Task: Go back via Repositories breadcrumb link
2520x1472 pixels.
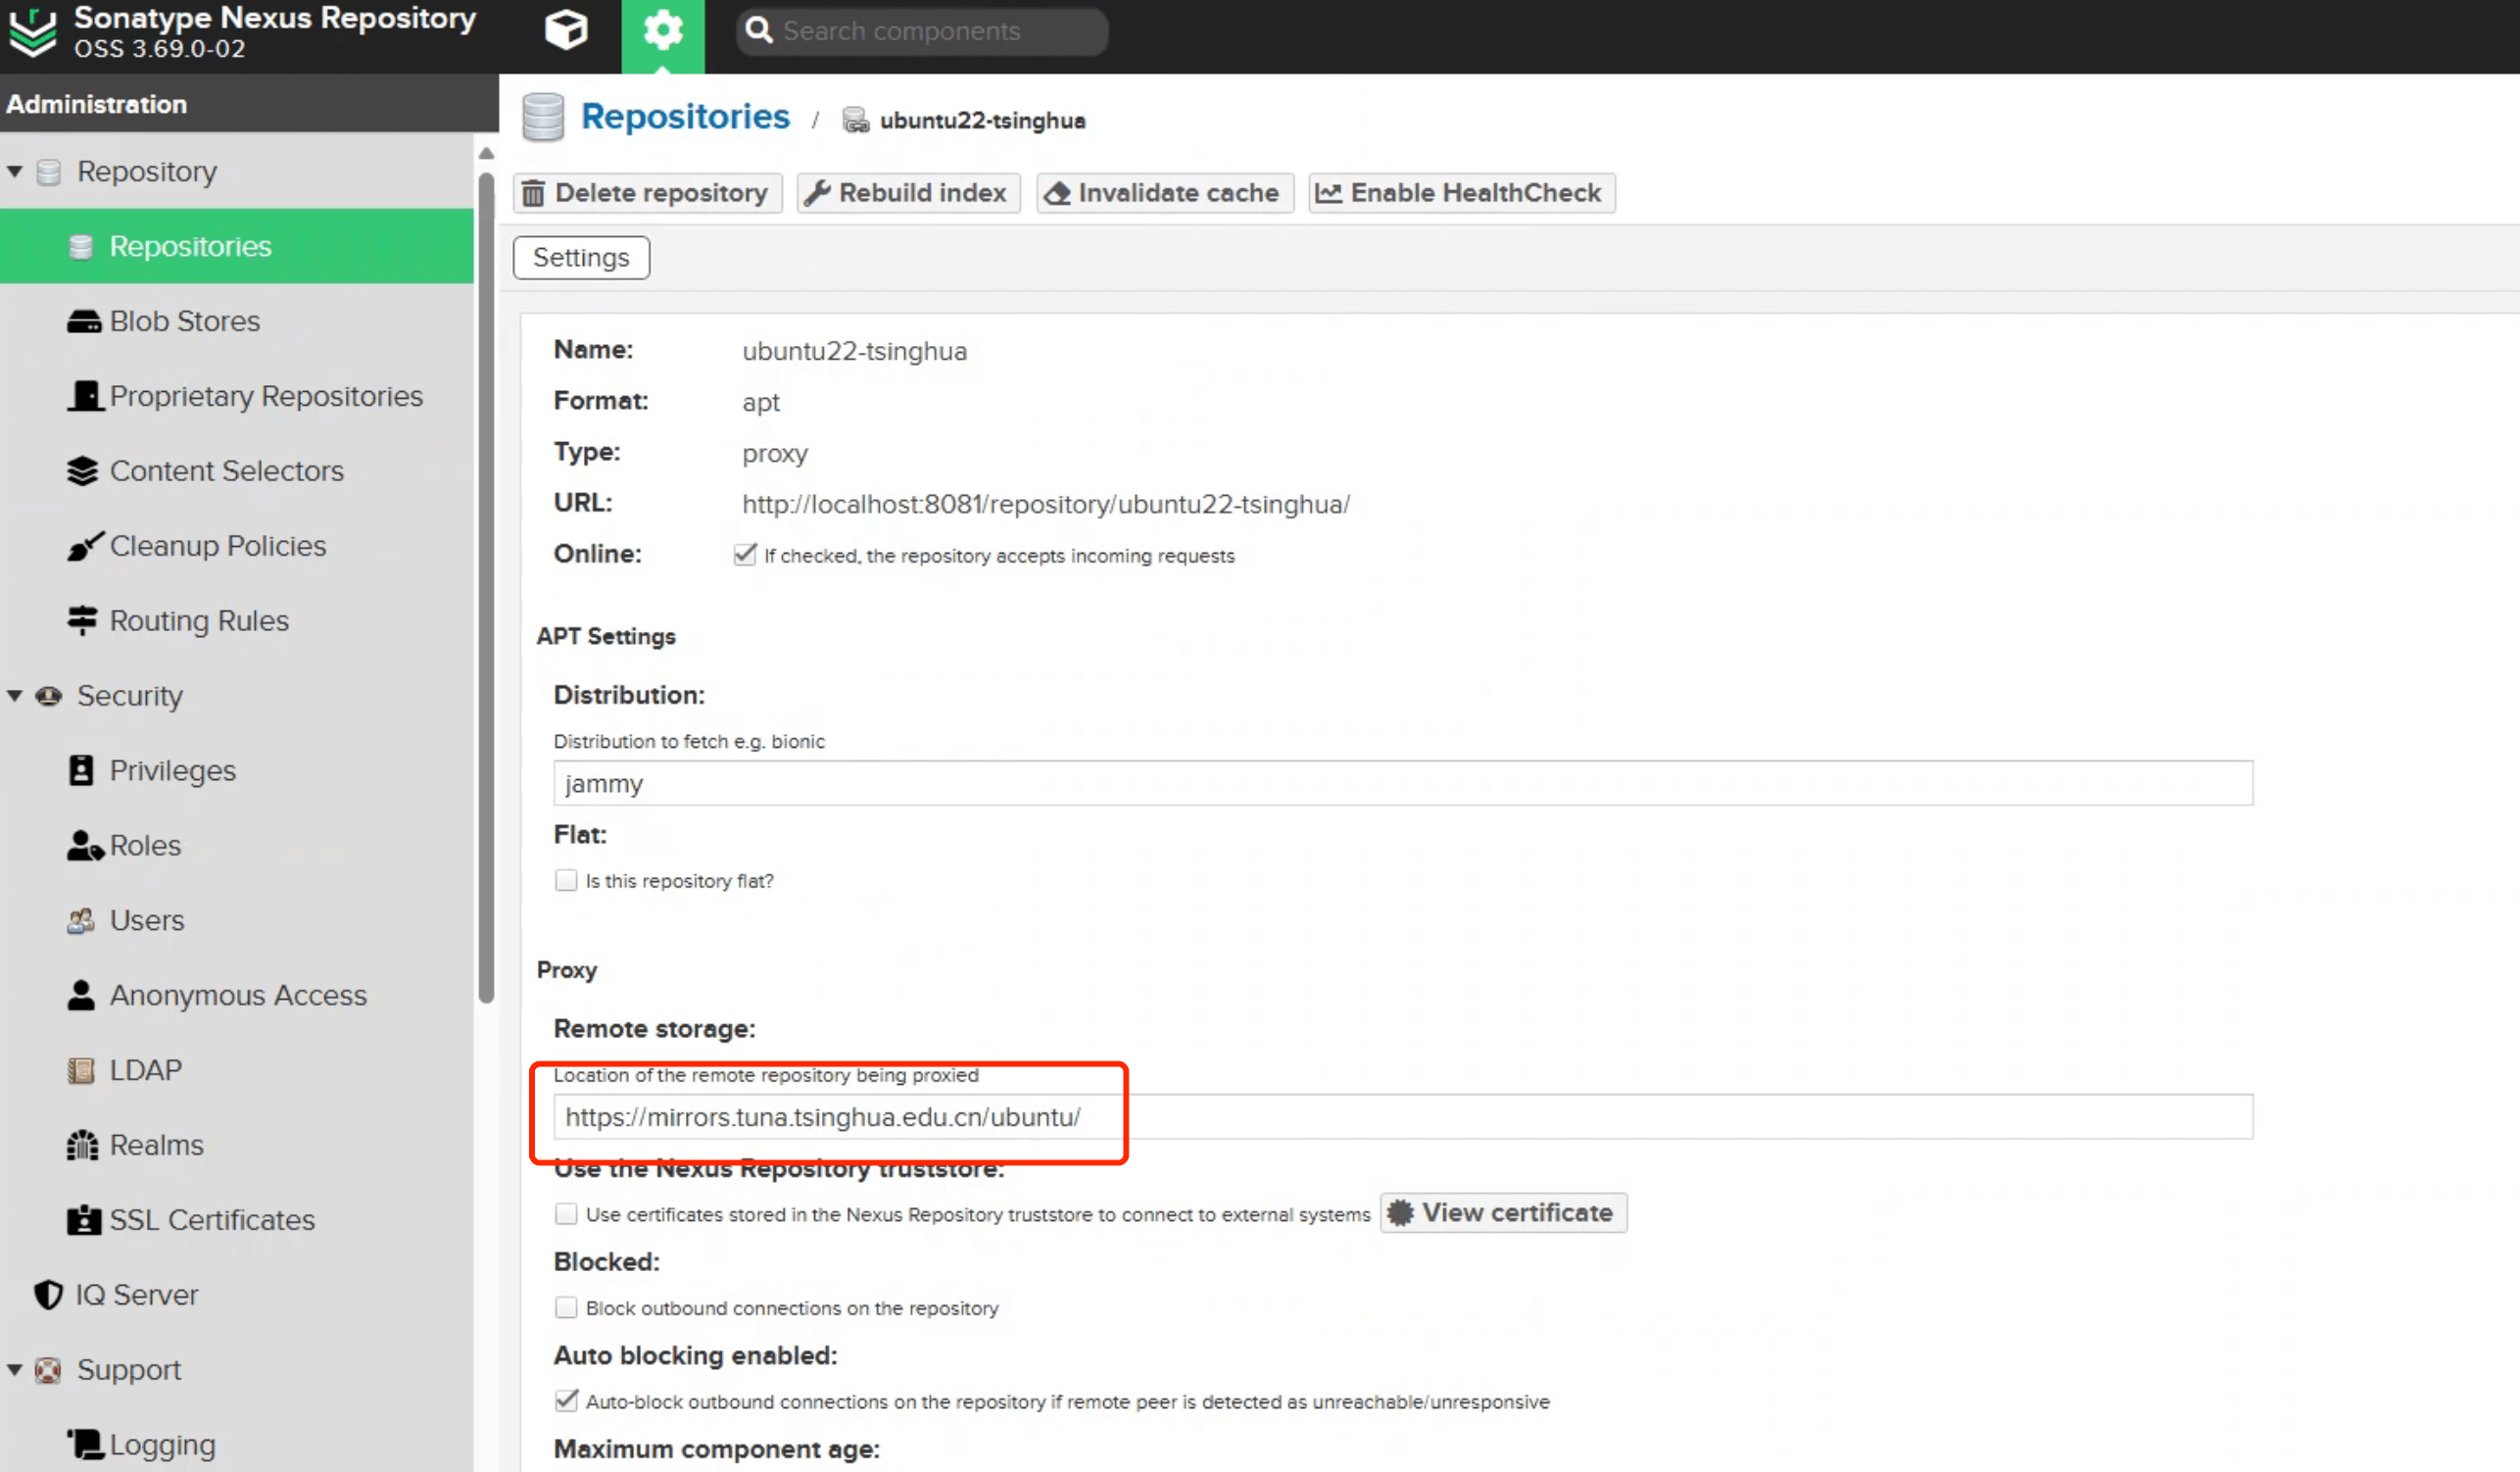Action: point(685,117)
